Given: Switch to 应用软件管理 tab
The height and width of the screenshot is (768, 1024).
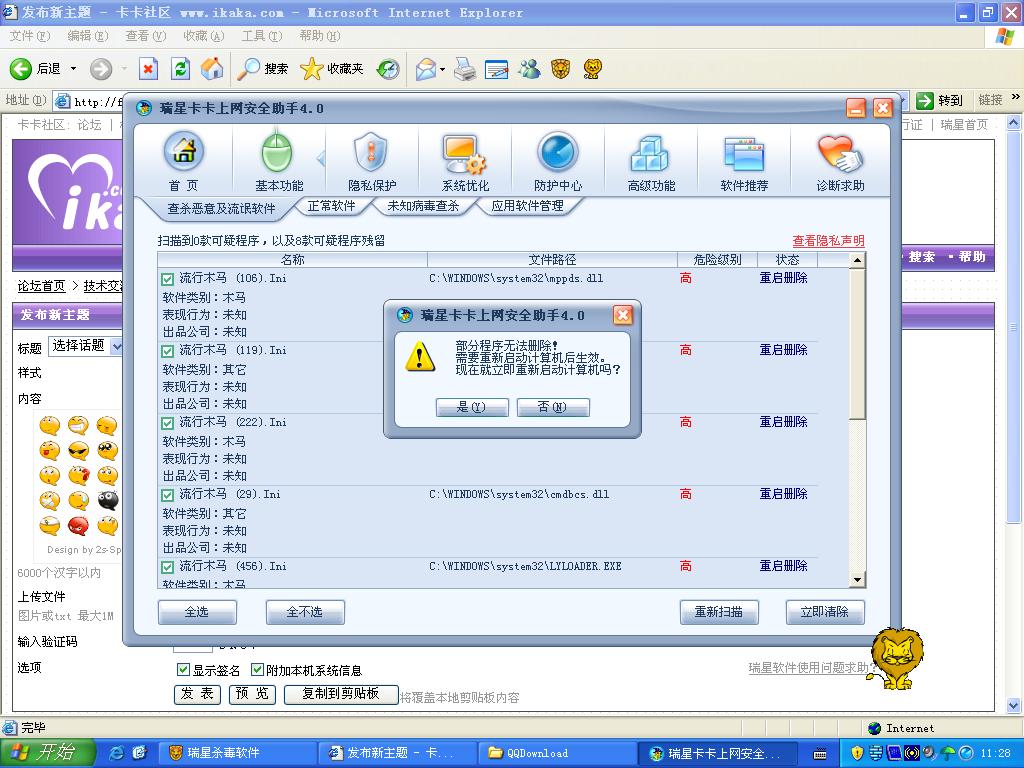Looking at the screenshot, I should [x=527, y=206].
